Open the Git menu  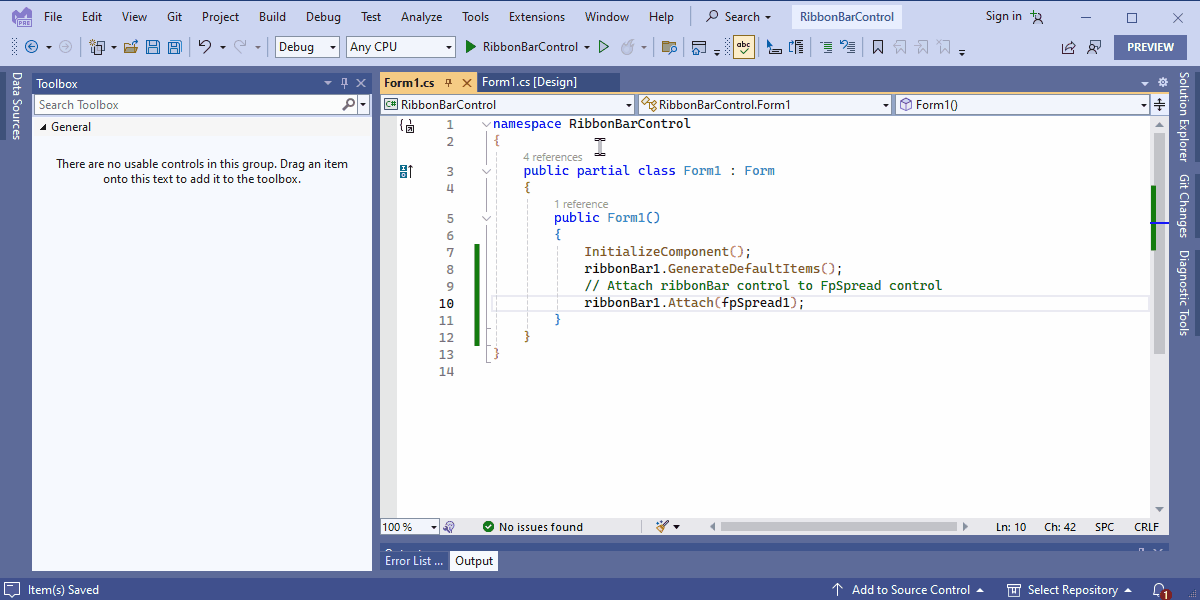pyautogui.click(x=174, y=16)
